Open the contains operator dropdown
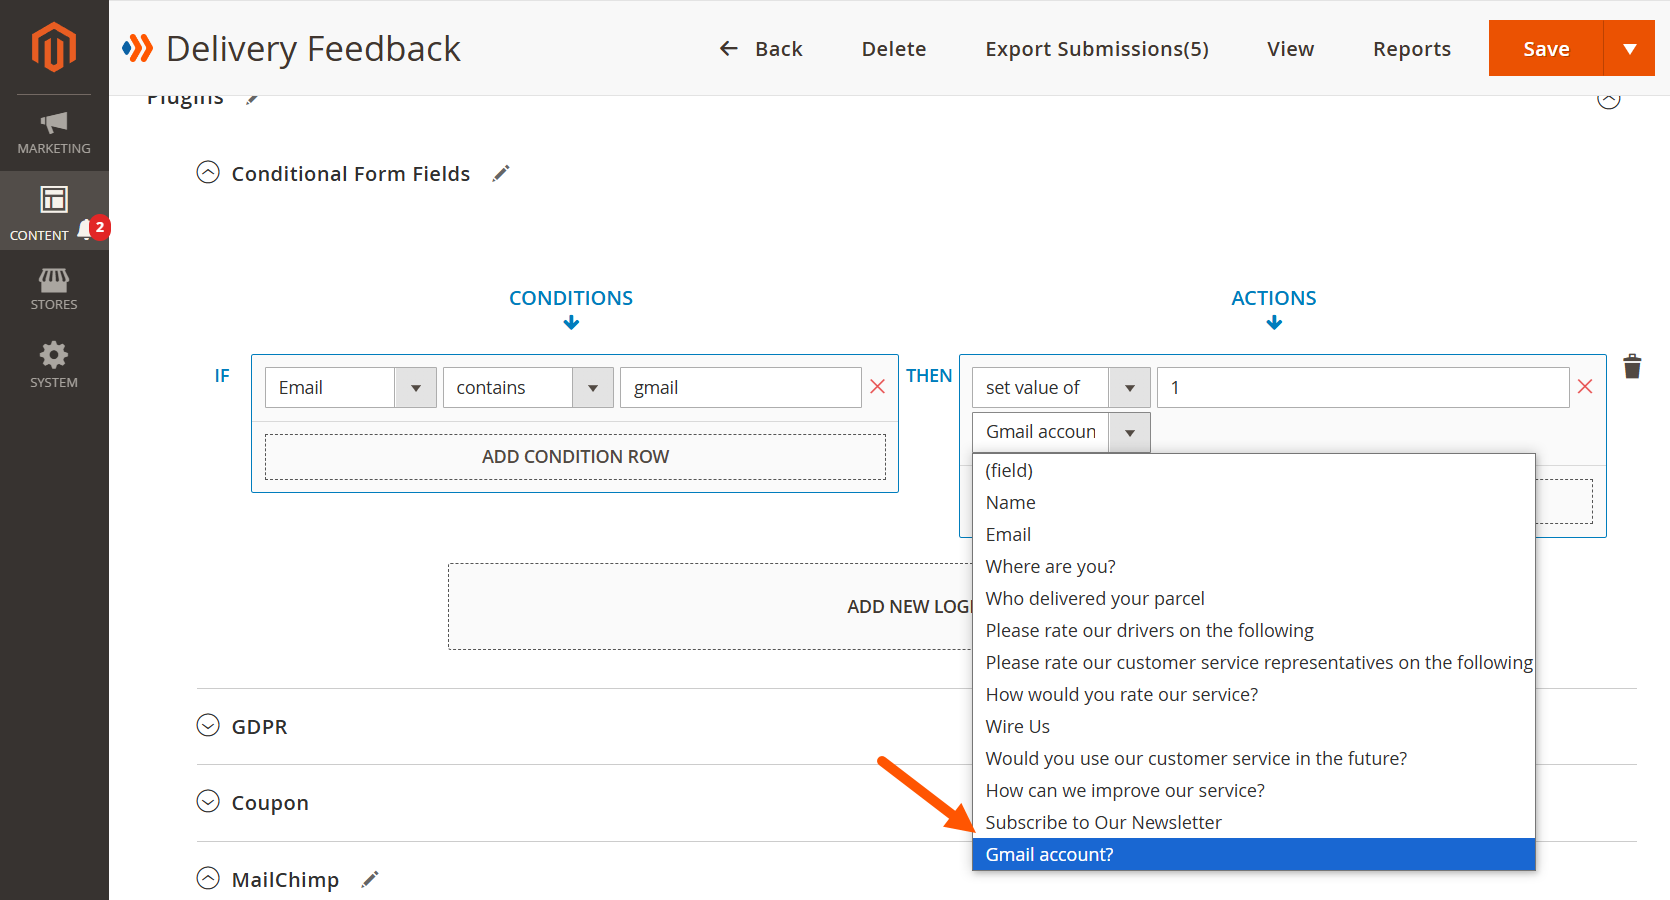Image resolution: width=1670 pixels, height=900 pixels. coord(528,388)
